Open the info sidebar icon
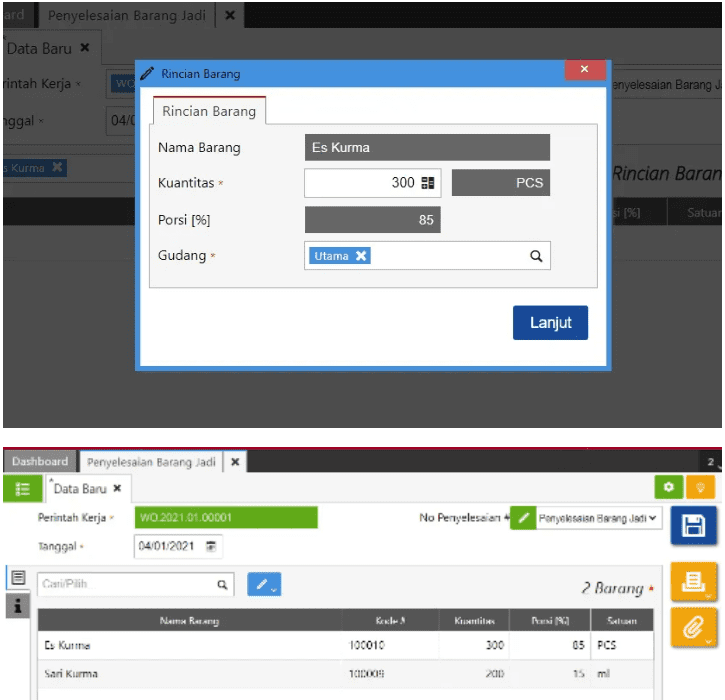 pyautogui.click(x=18, y=605)
